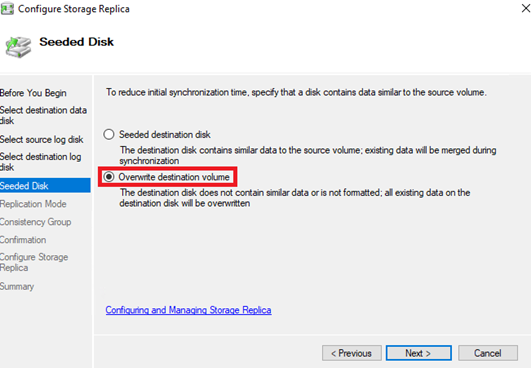Open the Confirmation step in the sidebar

(x=23, y=240)
